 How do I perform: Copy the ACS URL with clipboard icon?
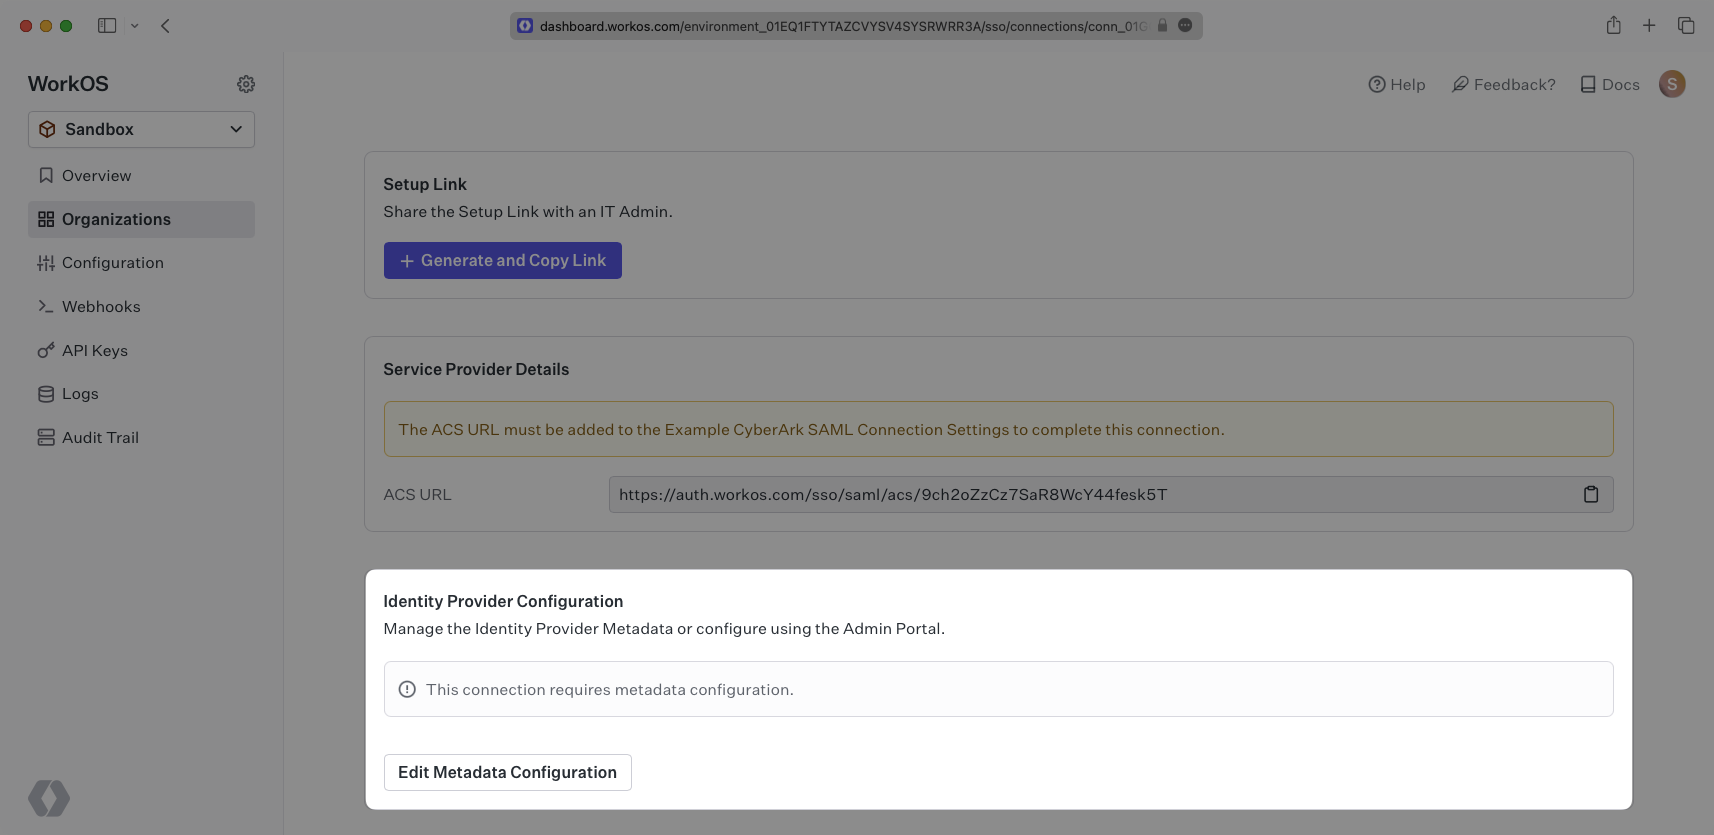[1591, 494]
